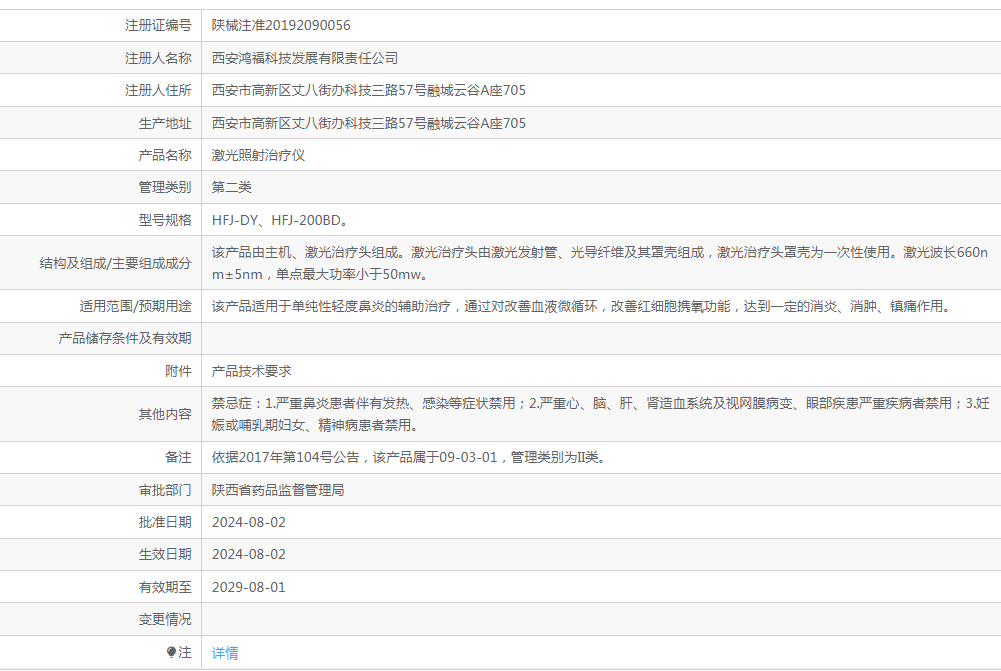Click approving department 陕西省药品监督管理局
1001x671 pixels.
coord(278,490)
